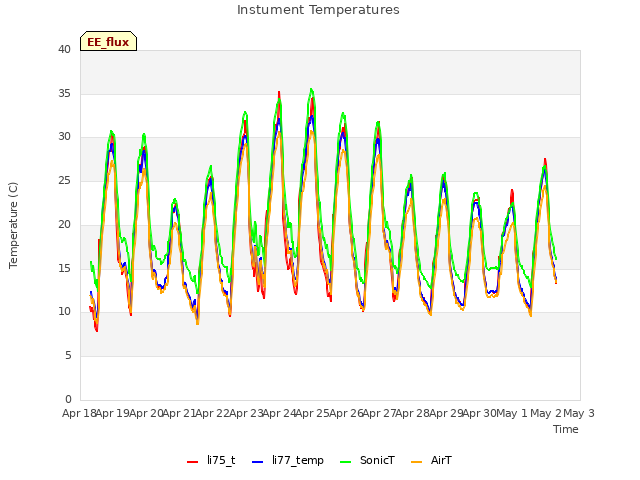Click the May 2 x-axis tick label

pos(545,413)
